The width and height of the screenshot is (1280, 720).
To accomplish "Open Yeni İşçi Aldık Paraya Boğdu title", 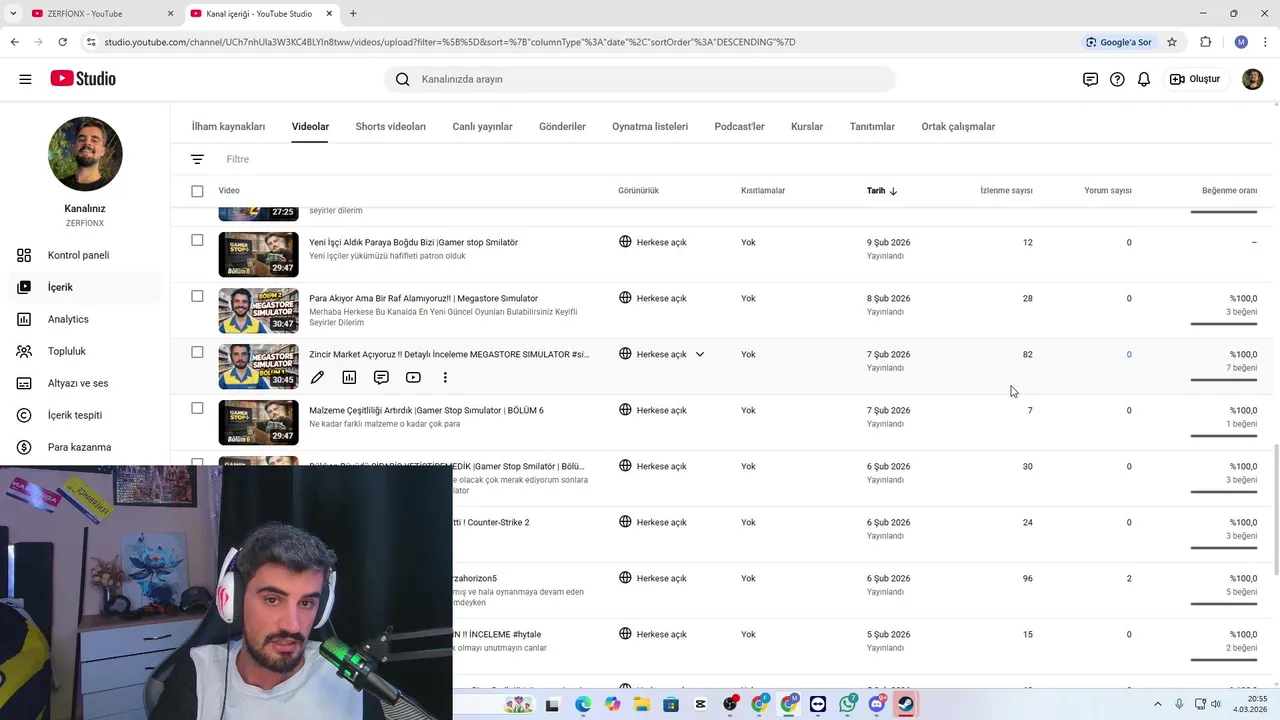I will point(413,242).
